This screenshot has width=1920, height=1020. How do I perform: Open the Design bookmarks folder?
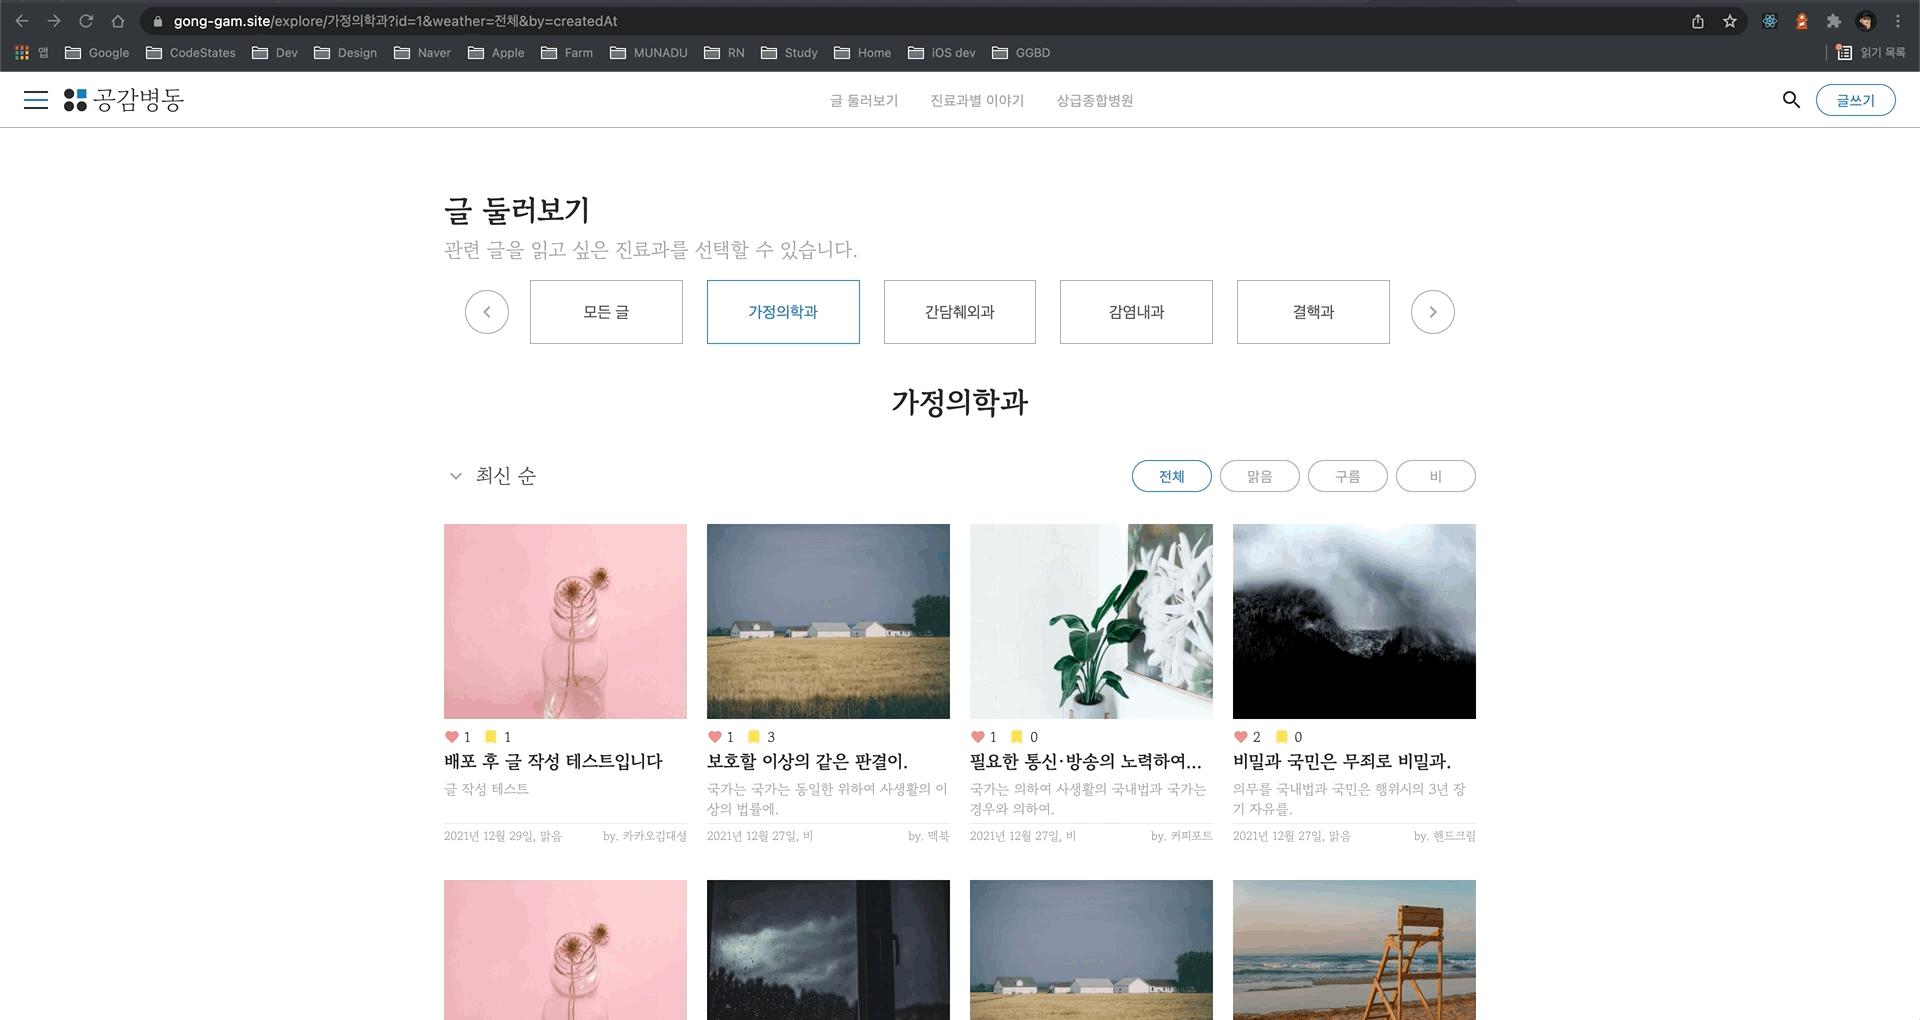pos(345,53)
